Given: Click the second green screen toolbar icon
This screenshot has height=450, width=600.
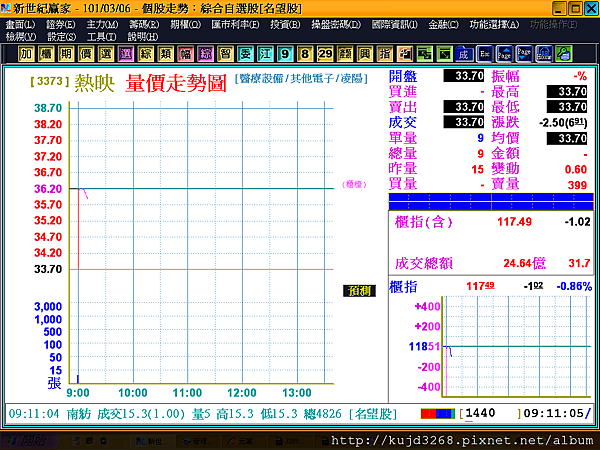Looking at the screenshot, I should (x=444, y=54).
